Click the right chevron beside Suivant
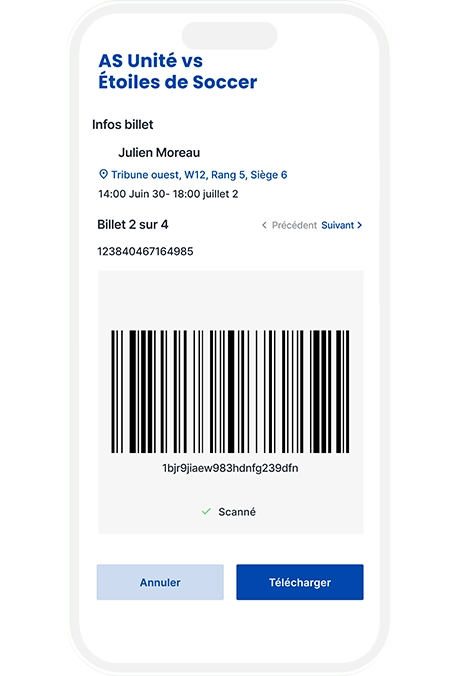Image resolution: width=459 pixels, height=676 pixels. 359,225
